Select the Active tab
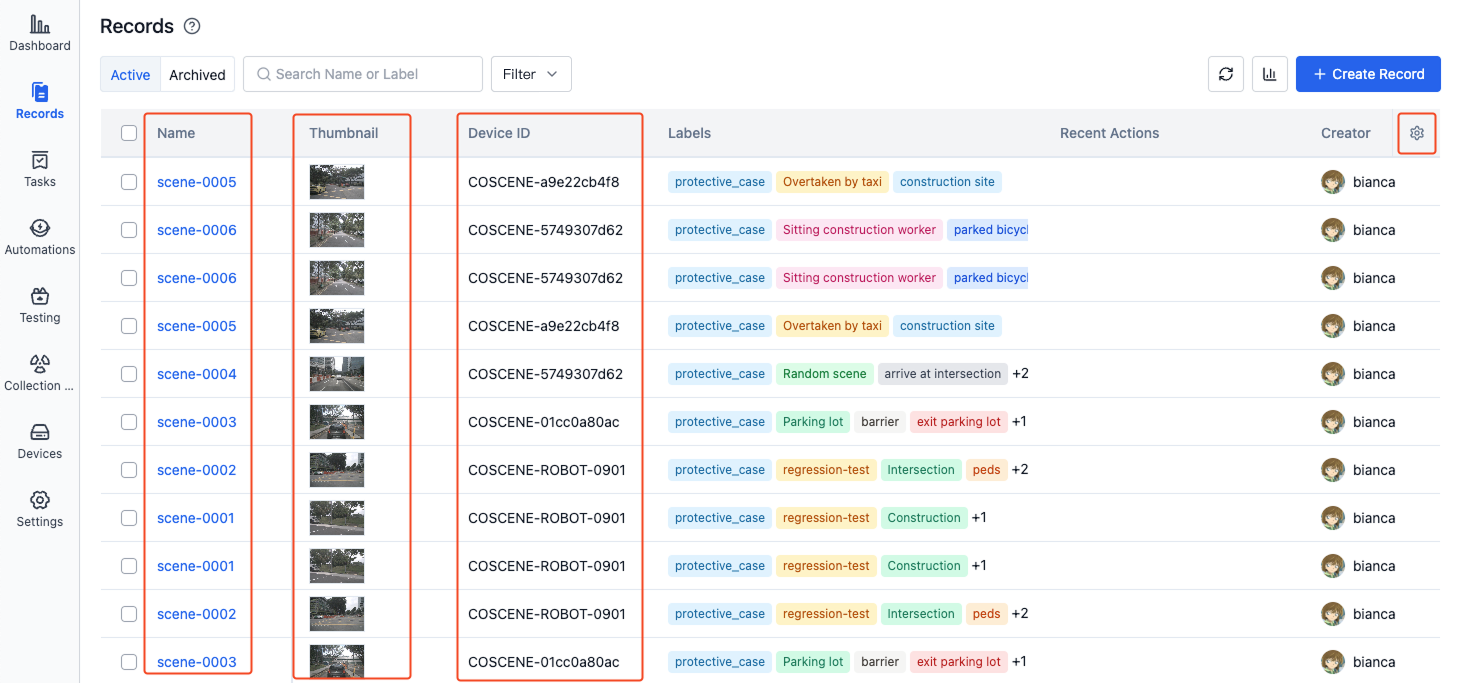Screen dimensions: 1459x683 click(x=130, y=75)
